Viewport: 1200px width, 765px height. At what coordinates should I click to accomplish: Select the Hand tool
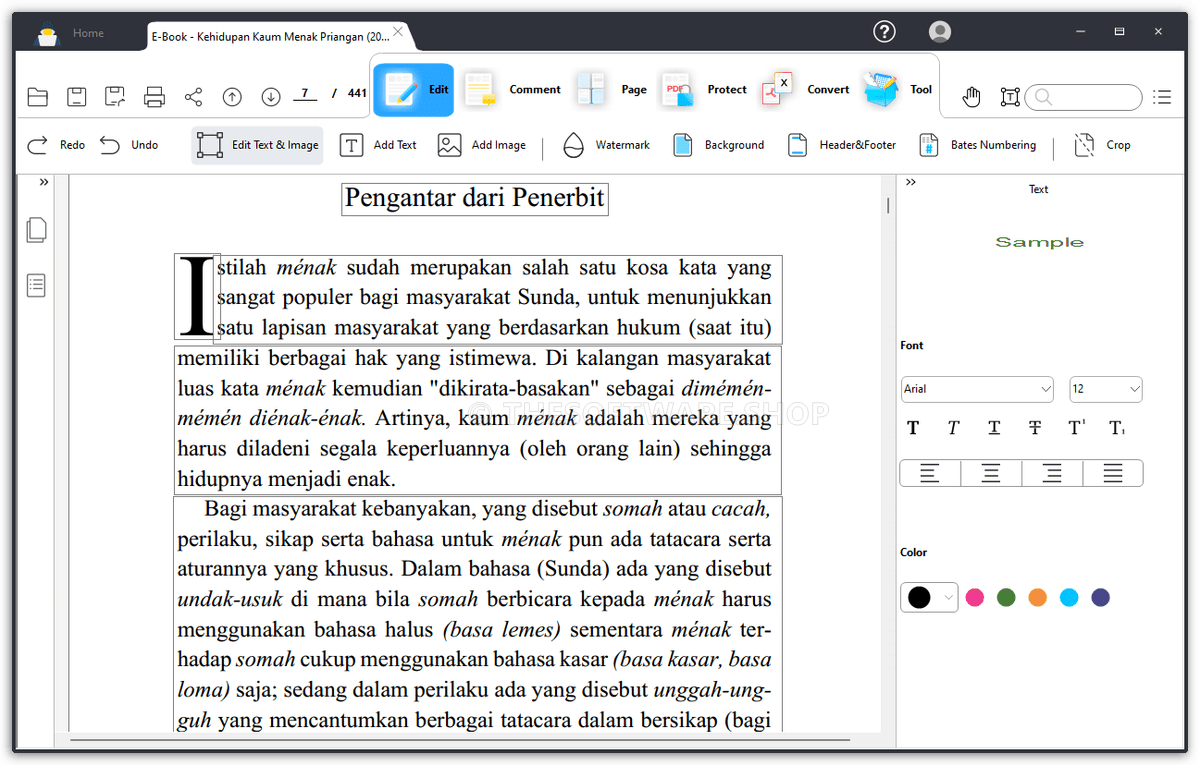click(x=971, y=97)
